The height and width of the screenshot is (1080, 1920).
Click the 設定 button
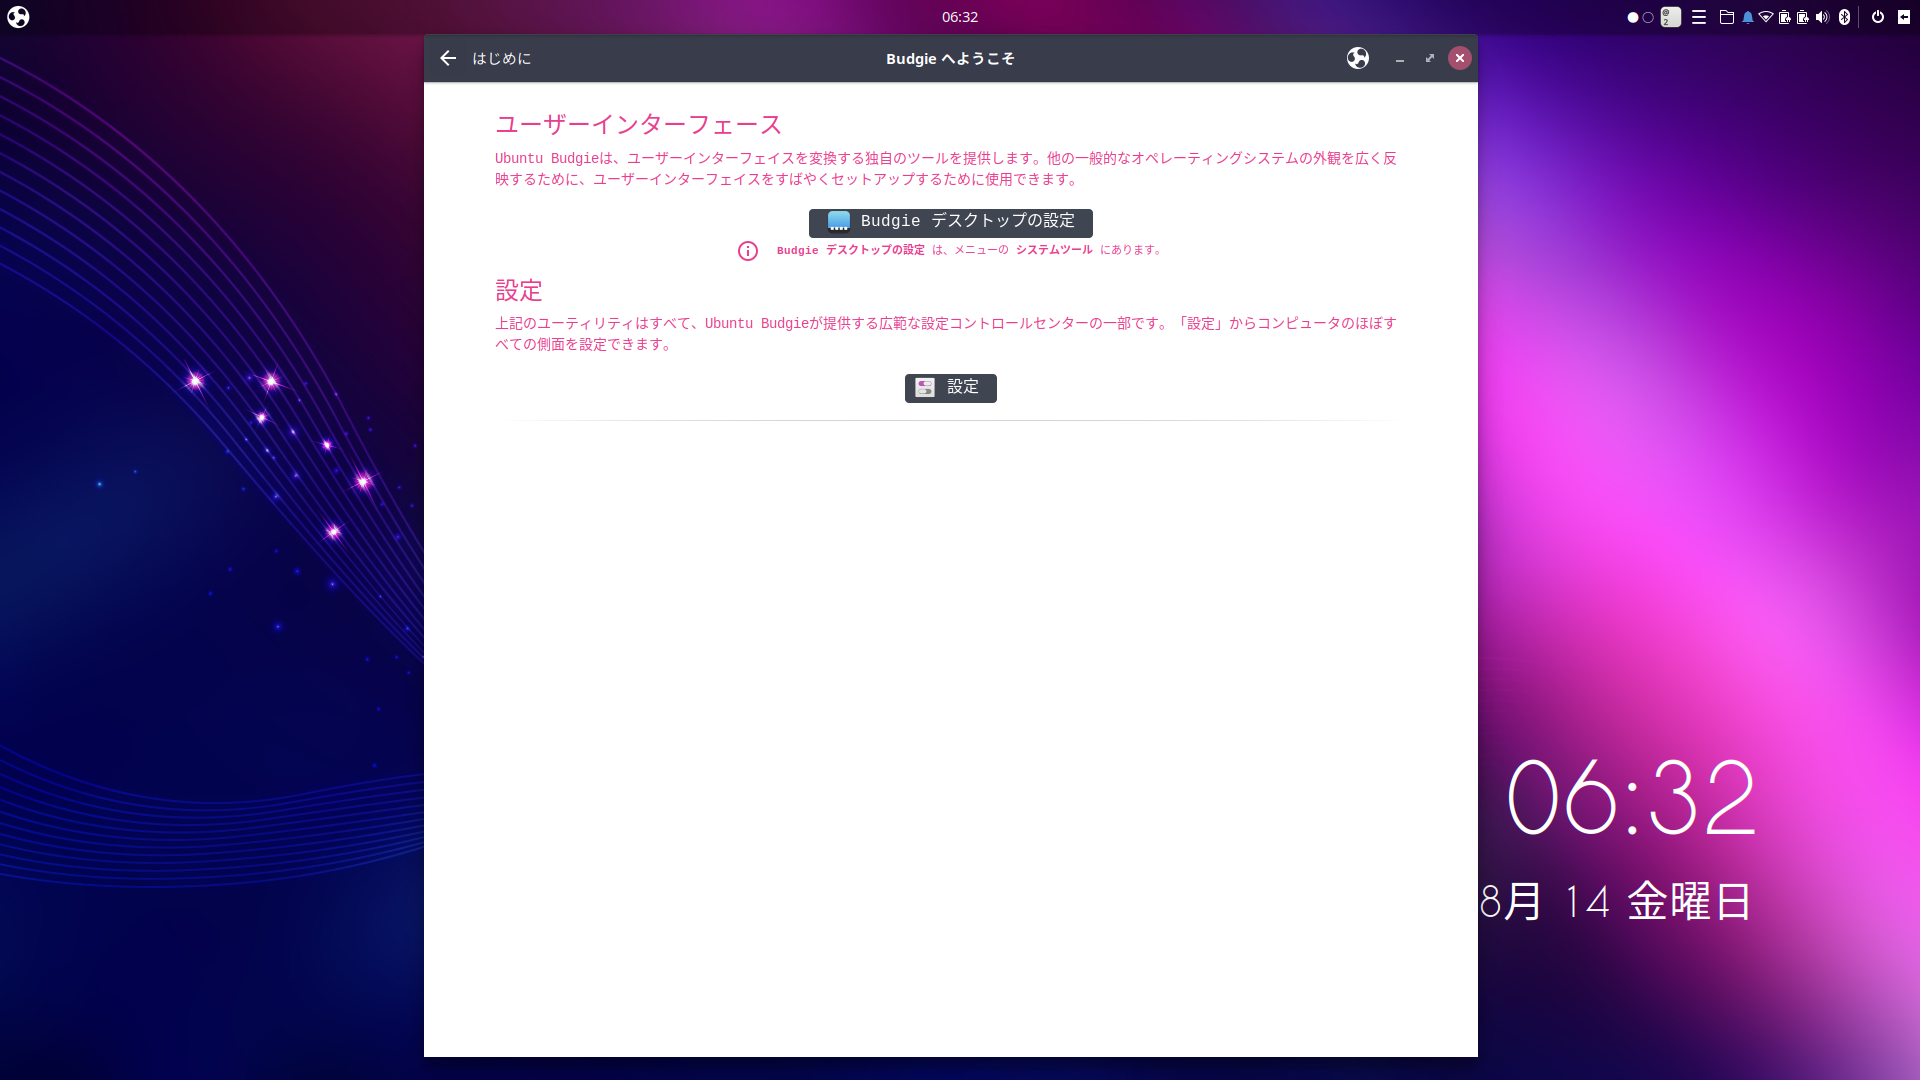(950, 388)
